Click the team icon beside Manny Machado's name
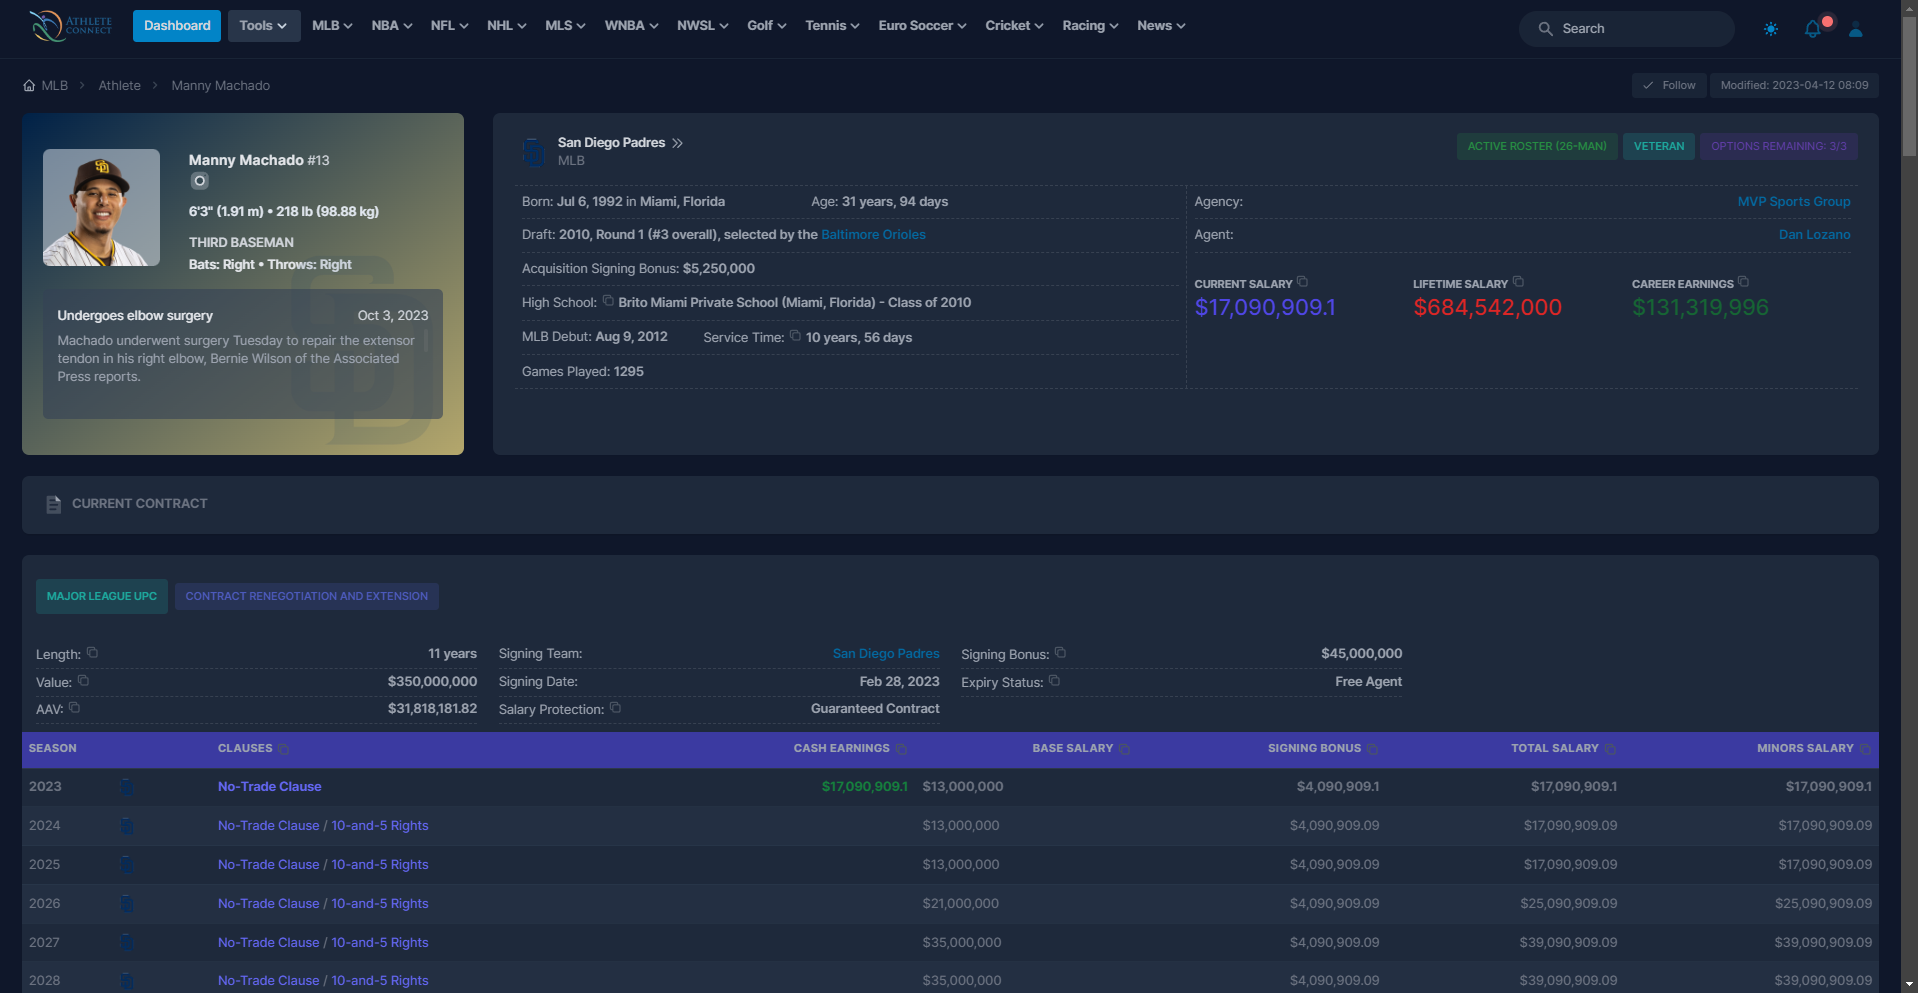1918x993 pixels. point(200,181)
